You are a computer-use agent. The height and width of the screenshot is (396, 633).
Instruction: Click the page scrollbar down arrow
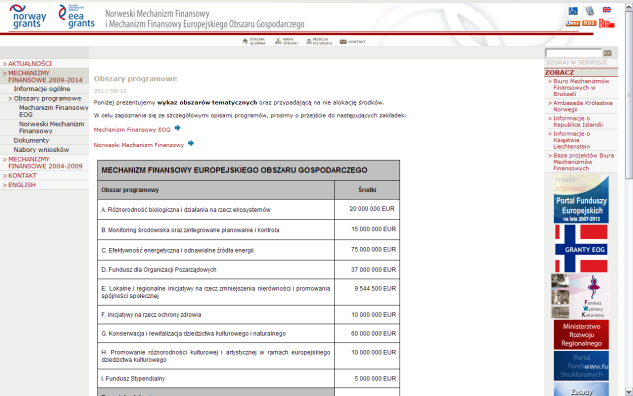click(x=629, y=392)
